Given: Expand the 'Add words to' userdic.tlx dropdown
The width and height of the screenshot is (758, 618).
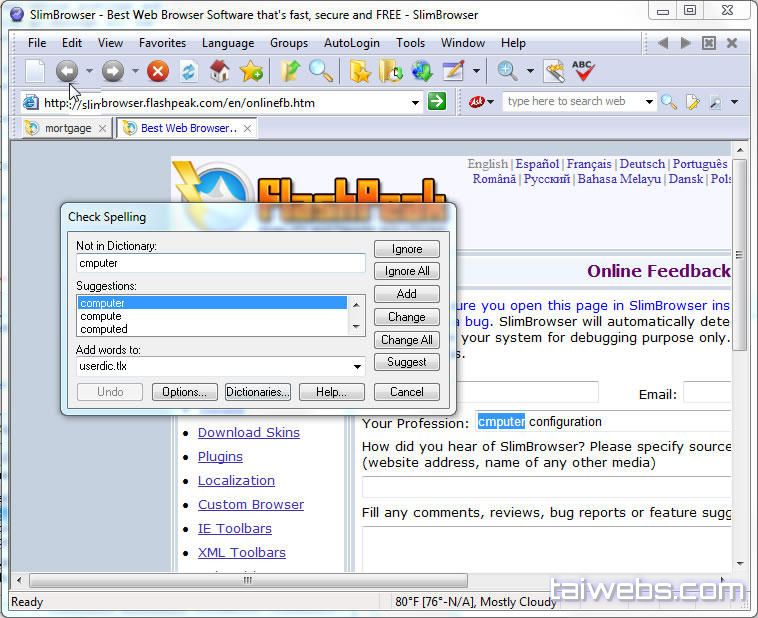Looking at the screenshot, I should pyautogui.click(x=358, y=367).
